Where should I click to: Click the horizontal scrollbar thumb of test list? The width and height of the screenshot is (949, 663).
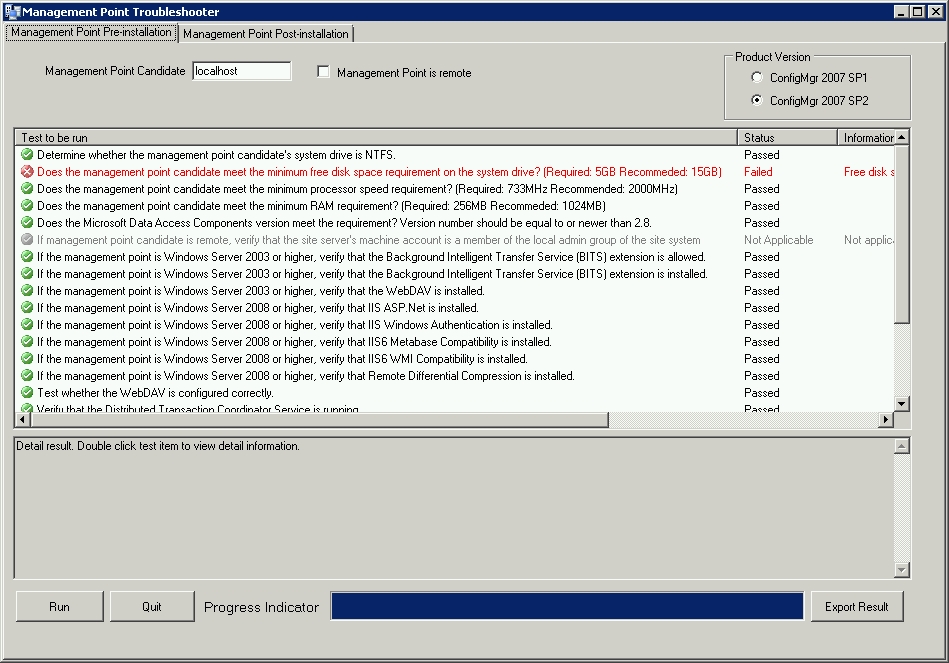319,419
